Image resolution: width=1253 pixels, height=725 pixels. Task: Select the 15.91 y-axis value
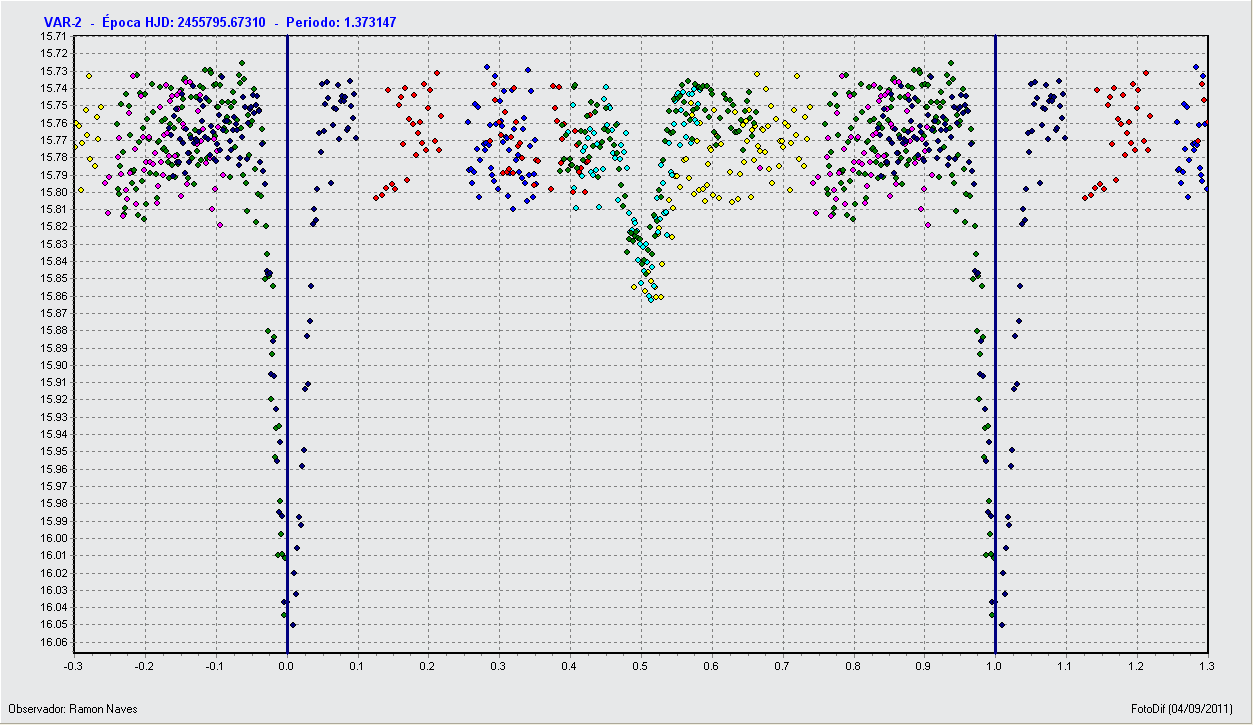[54, 382]
